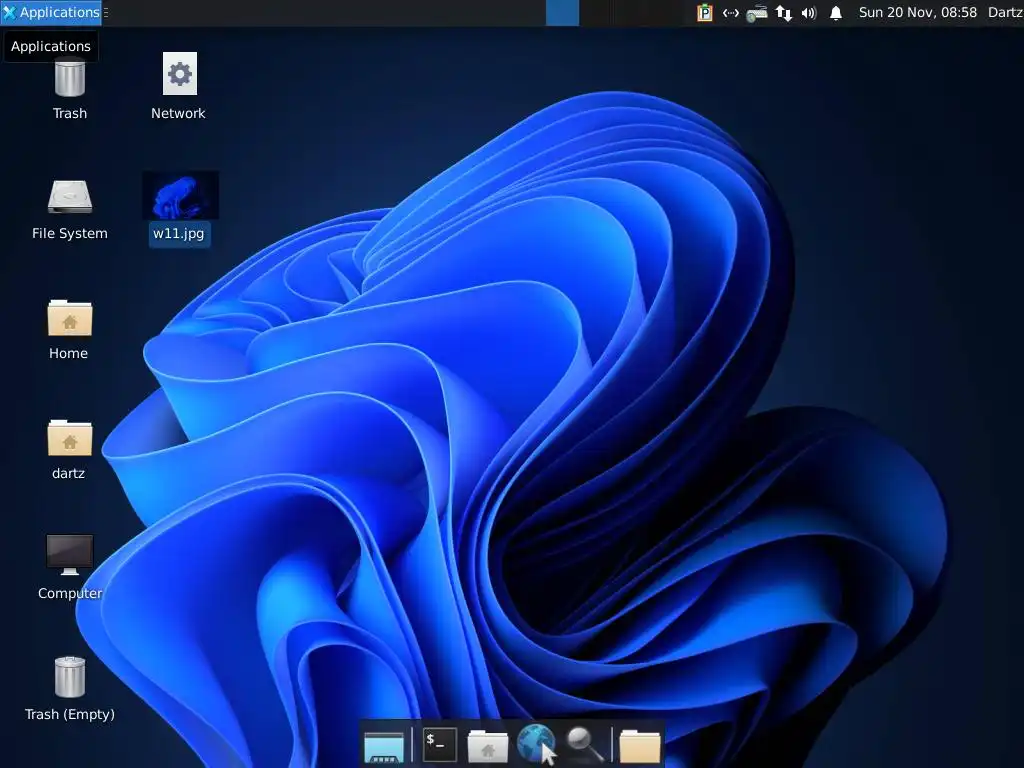Open the tan folder icon in dock
Screen dimensions: 1024x768
coord(640,746)
